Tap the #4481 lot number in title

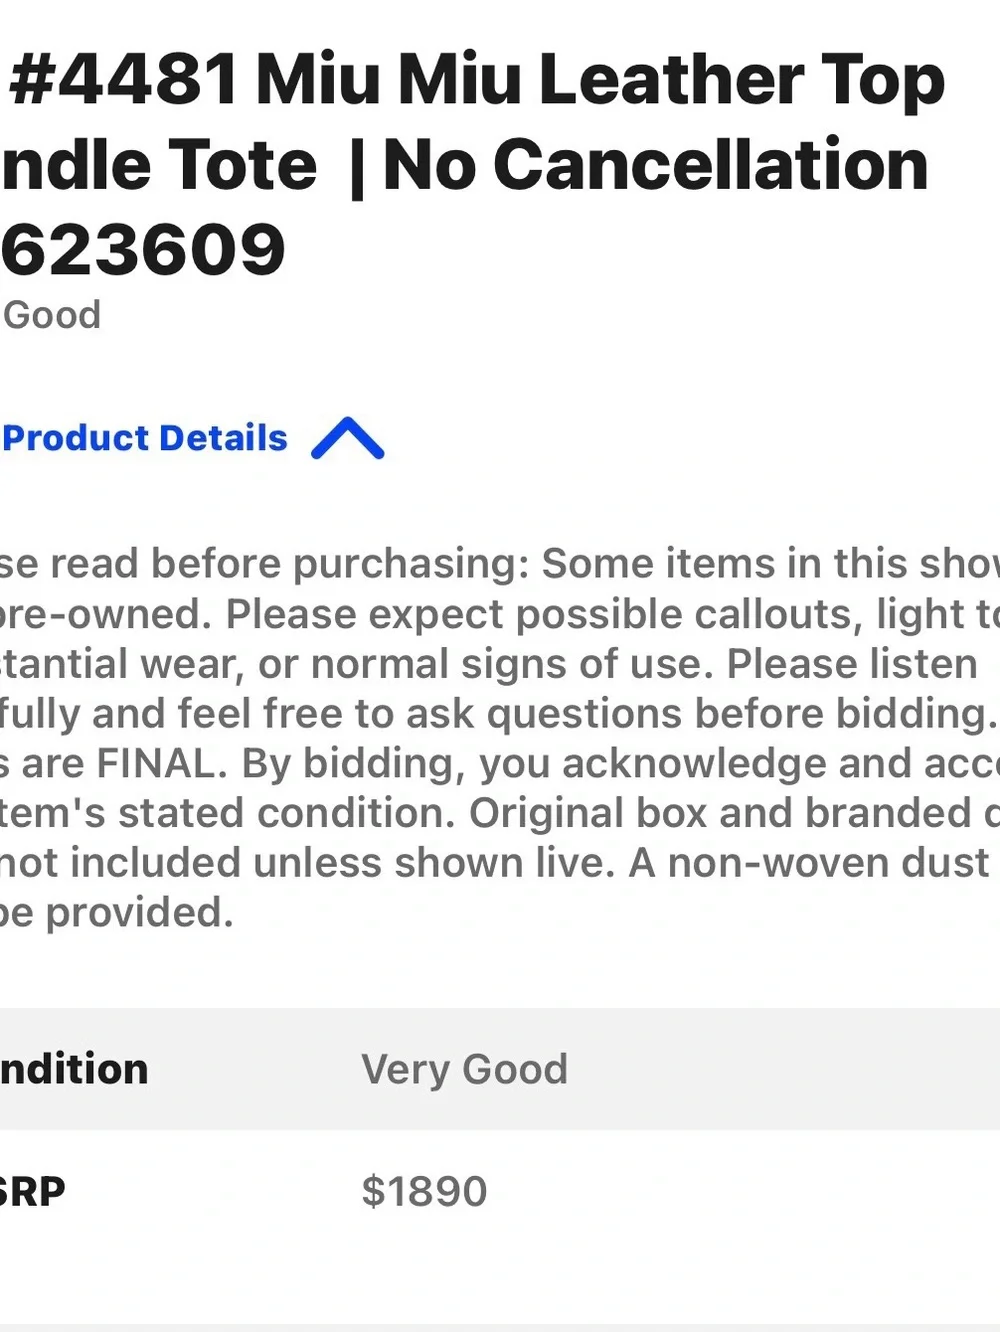click(x=125, y=79)
